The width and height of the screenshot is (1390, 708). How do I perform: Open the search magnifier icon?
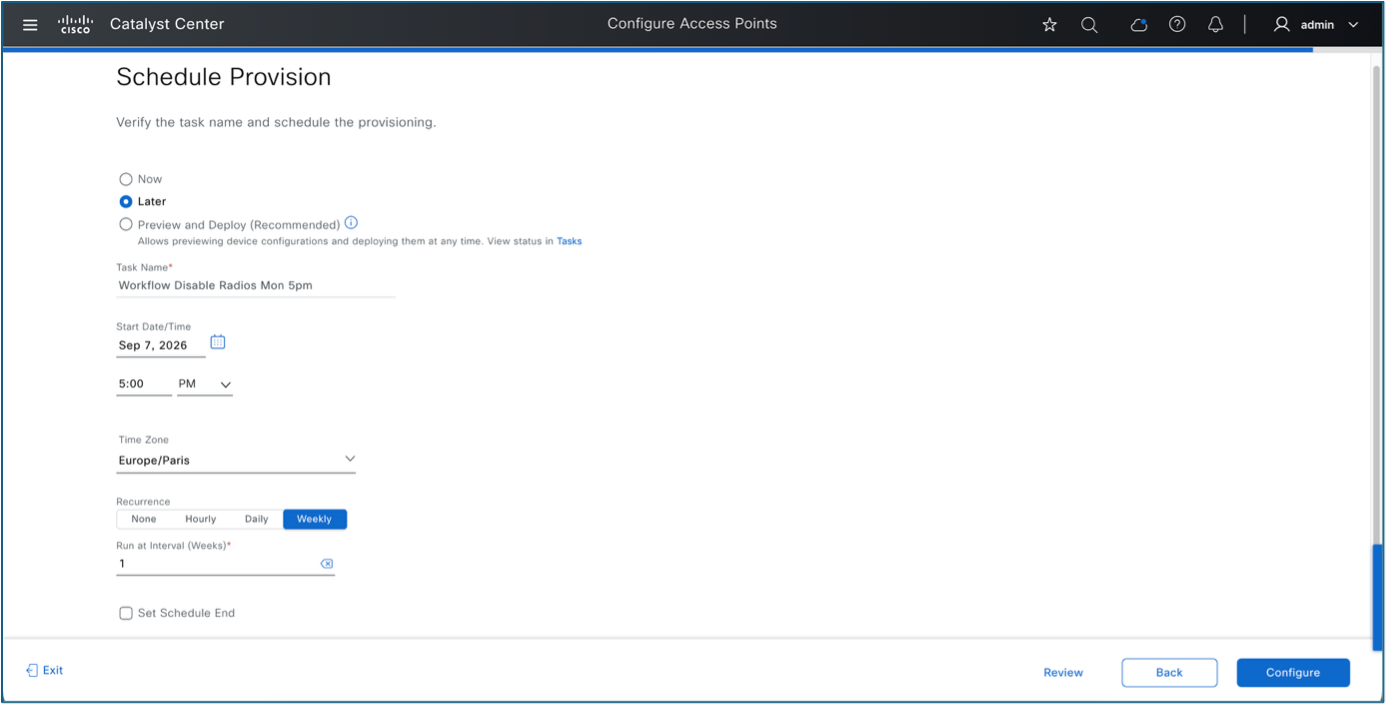[x=1090, y=25]
